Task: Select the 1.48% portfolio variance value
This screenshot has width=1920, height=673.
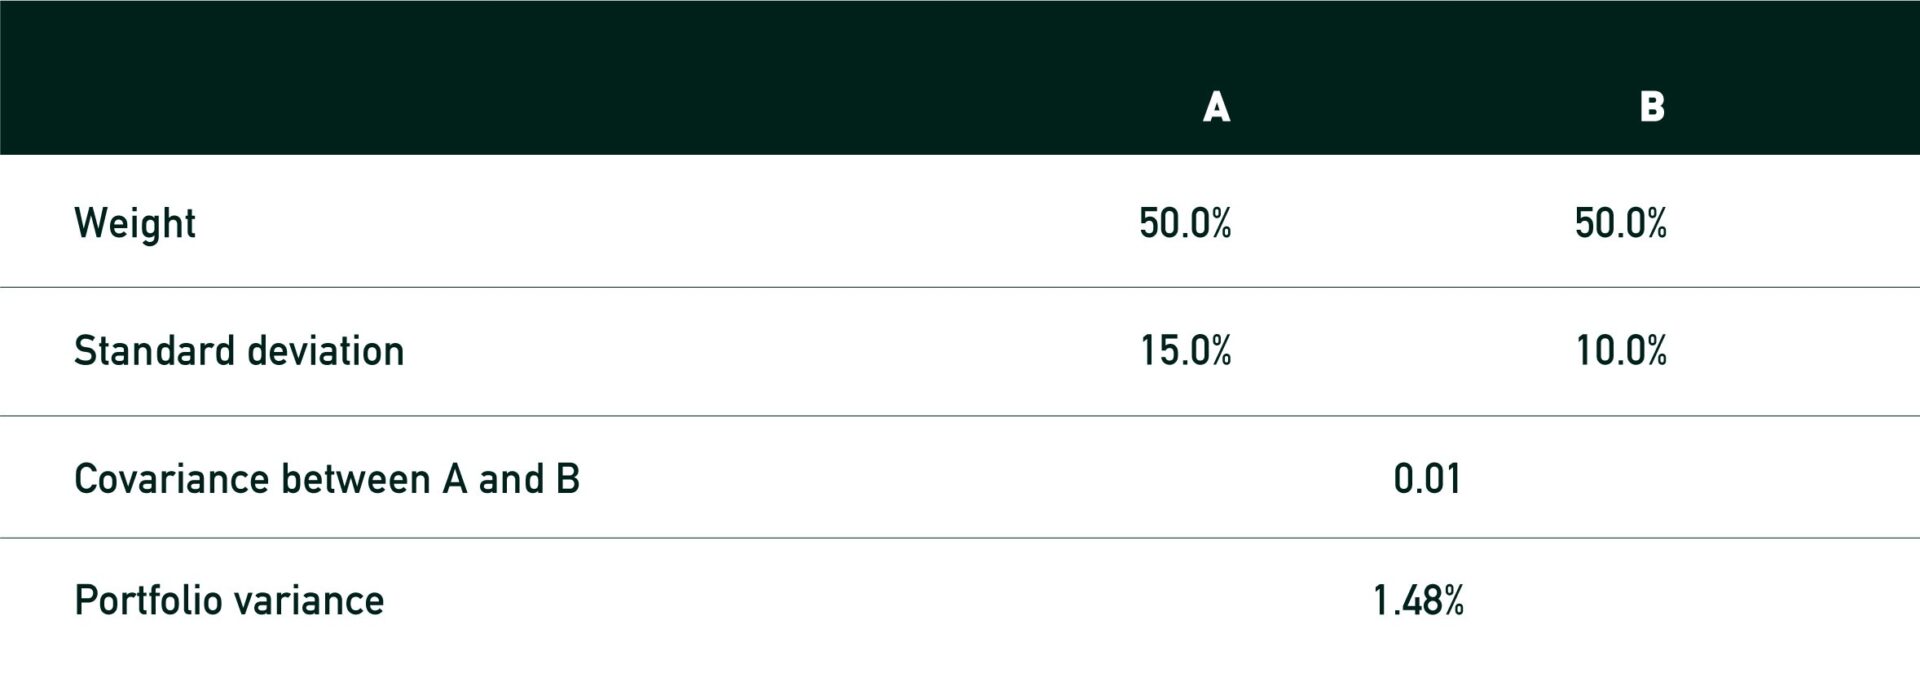Action: pos(1418,601)
